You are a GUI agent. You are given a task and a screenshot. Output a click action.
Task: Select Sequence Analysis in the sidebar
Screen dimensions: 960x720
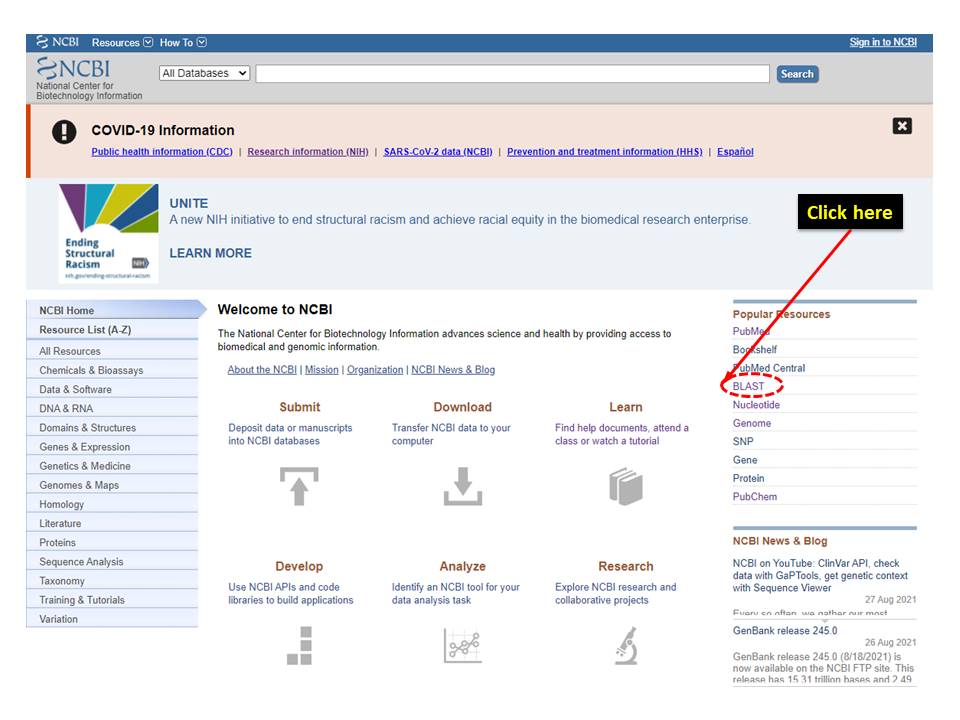[81, 562]
